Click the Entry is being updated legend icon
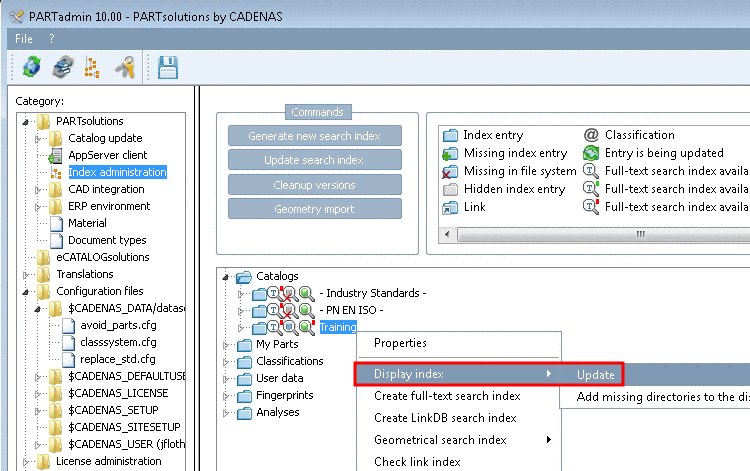Screen dimensions: 750x471 tap(591, 153)
